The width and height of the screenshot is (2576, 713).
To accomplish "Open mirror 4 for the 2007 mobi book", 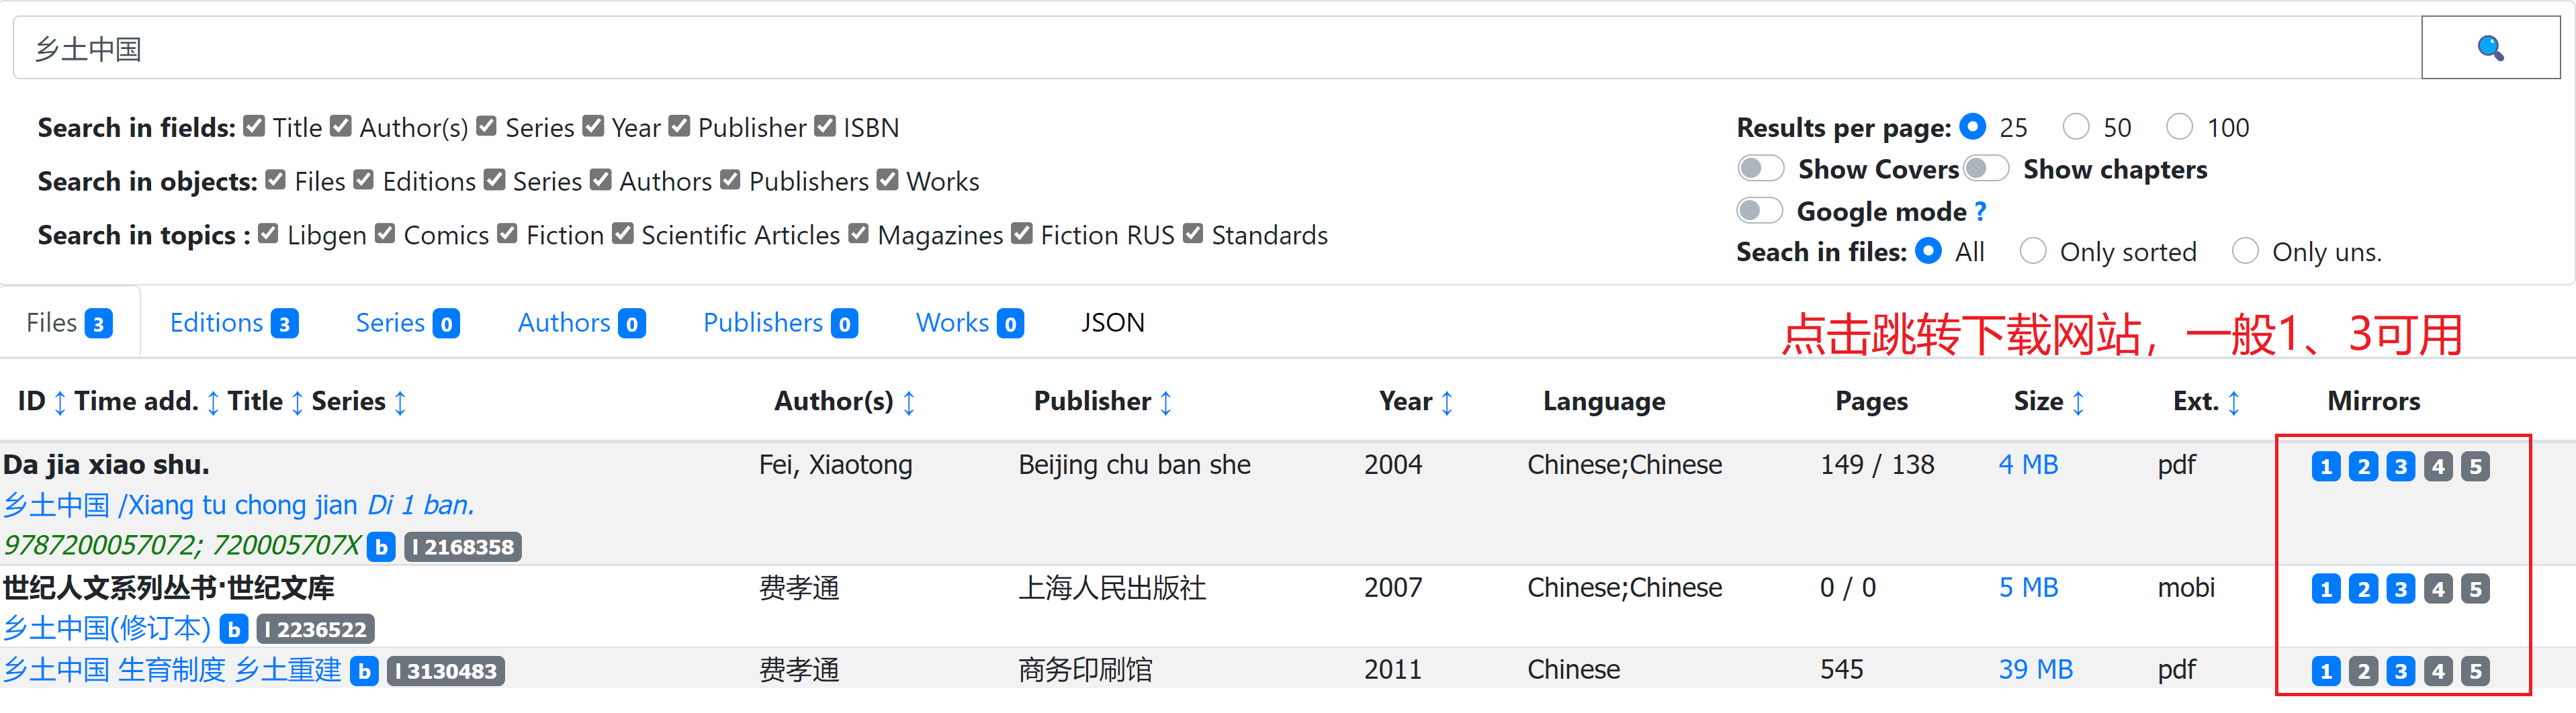I will coord(2438,589).
